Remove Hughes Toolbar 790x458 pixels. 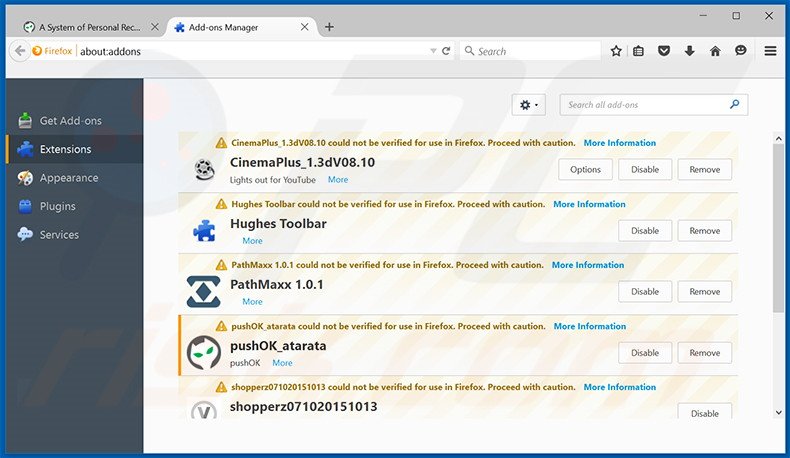(704, 231)
